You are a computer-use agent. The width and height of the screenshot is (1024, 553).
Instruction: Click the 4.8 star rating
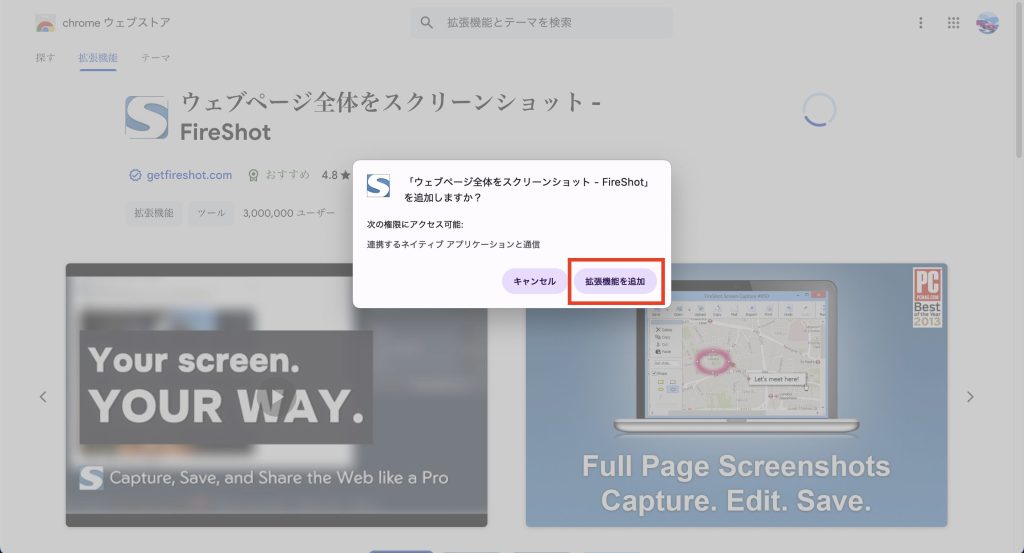(x=336, y=175)
